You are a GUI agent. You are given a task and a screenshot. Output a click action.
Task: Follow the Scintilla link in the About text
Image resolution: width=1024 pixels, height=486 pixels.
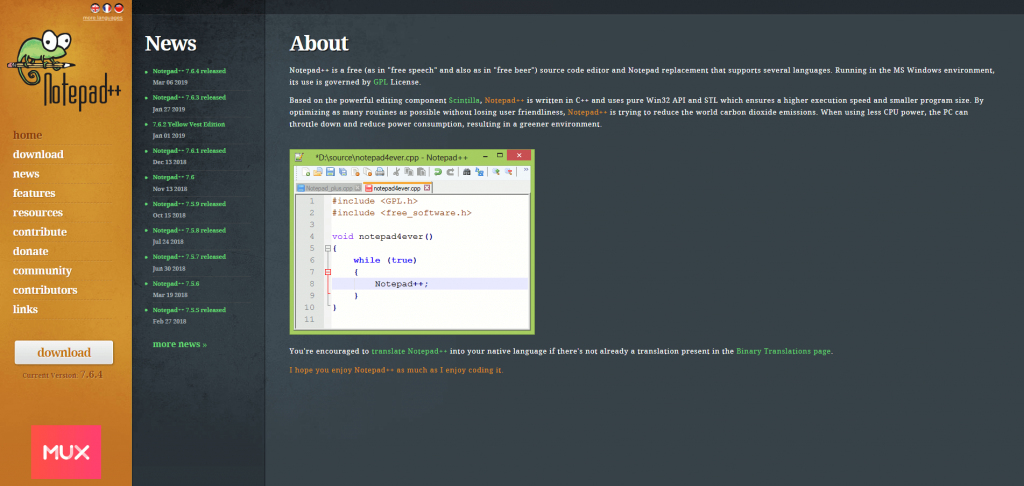pyautogui.click(x=464, y=101)
